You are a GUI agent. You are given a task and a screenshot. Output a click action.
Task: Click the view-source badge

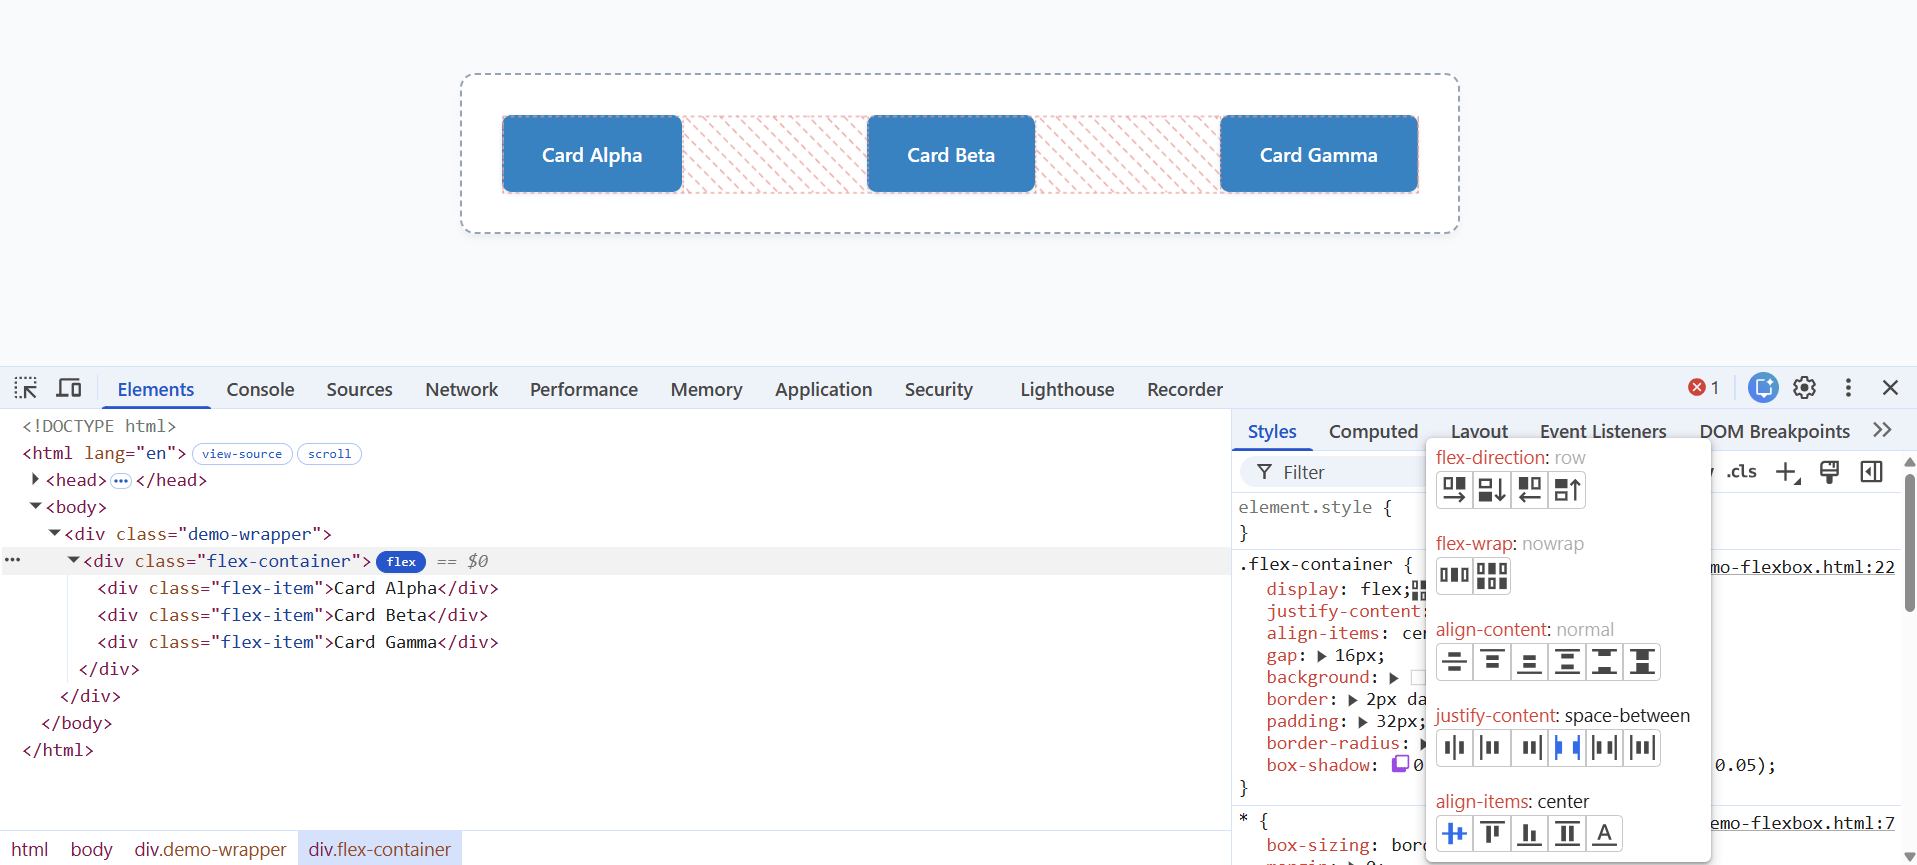point(242,454)
